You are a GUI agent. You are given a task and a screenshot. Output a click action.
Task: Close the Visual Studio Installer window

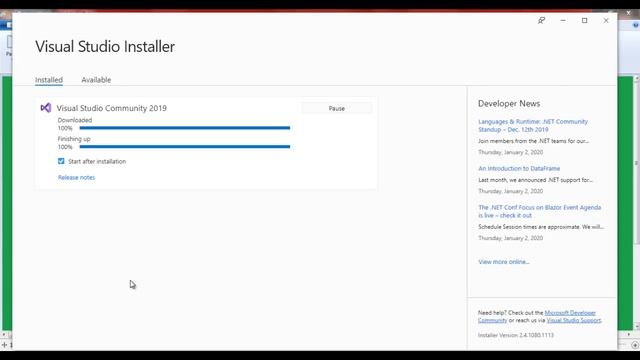pos(606,20)
